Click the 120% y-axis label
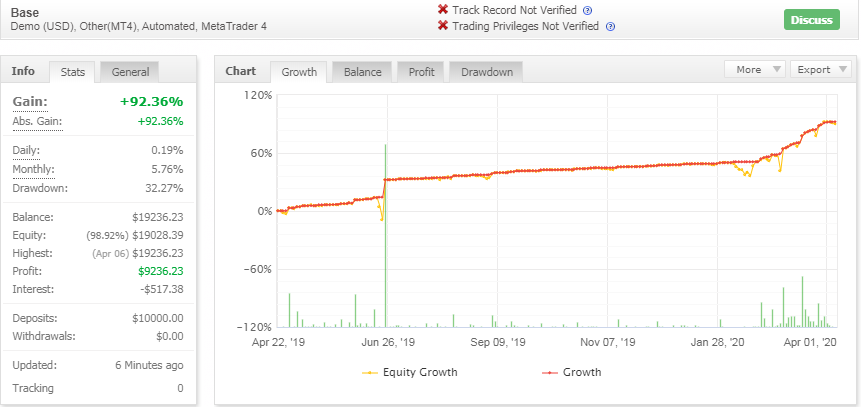 click(258, 95)
